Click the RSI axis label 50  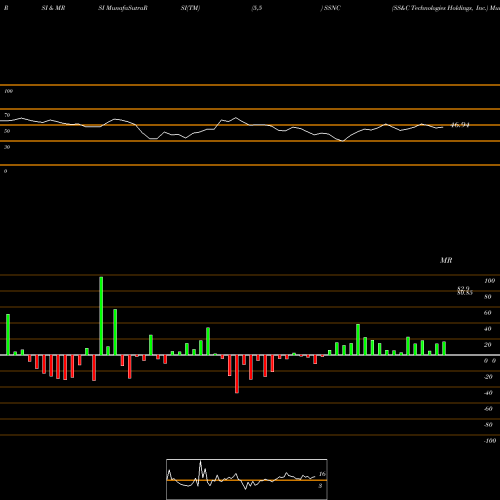pyautogui.click(x=7, y=131)
